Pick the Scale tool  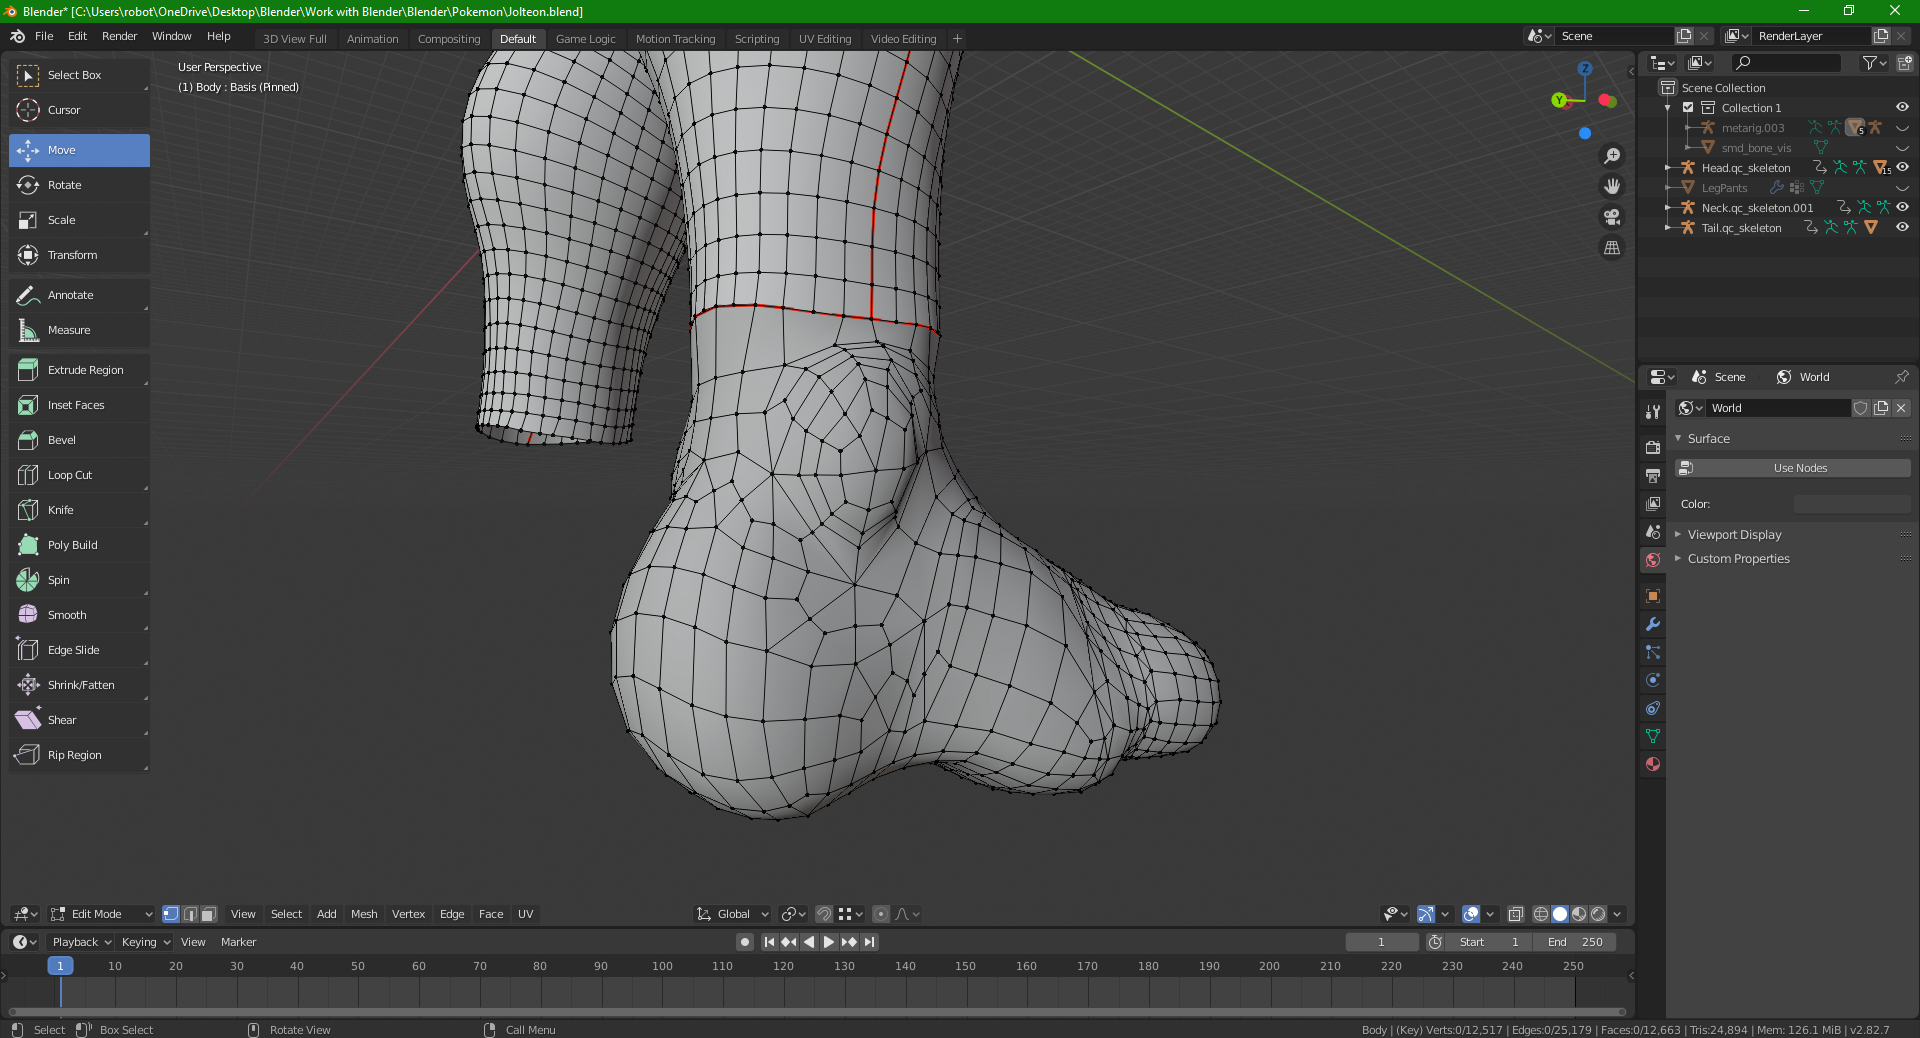point(79,220)
